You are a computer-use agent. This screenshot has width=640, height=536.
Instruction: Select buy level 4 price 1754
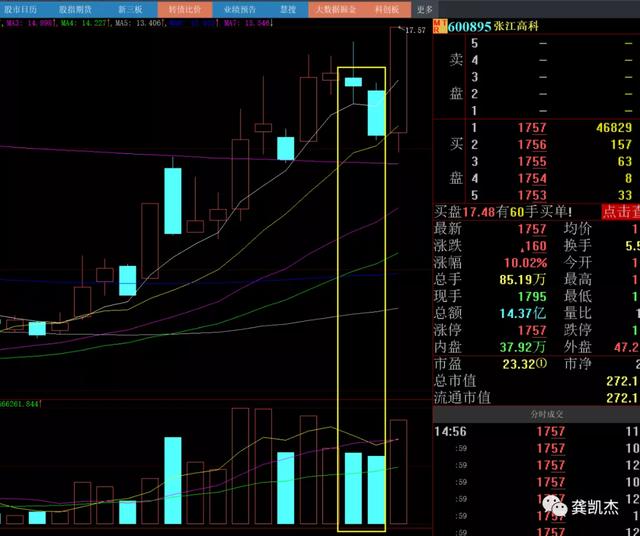[x=532, y=178]
